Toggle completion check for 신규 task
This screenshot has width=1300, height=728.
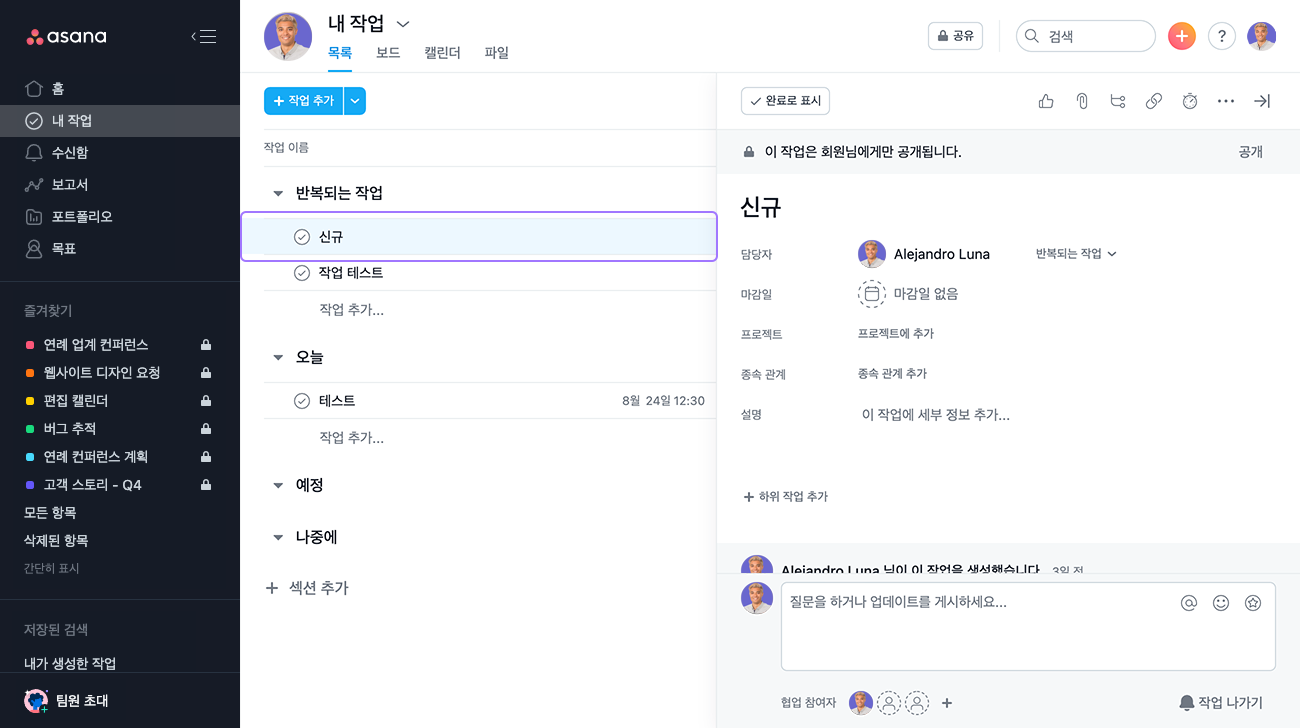click(302, 237)
